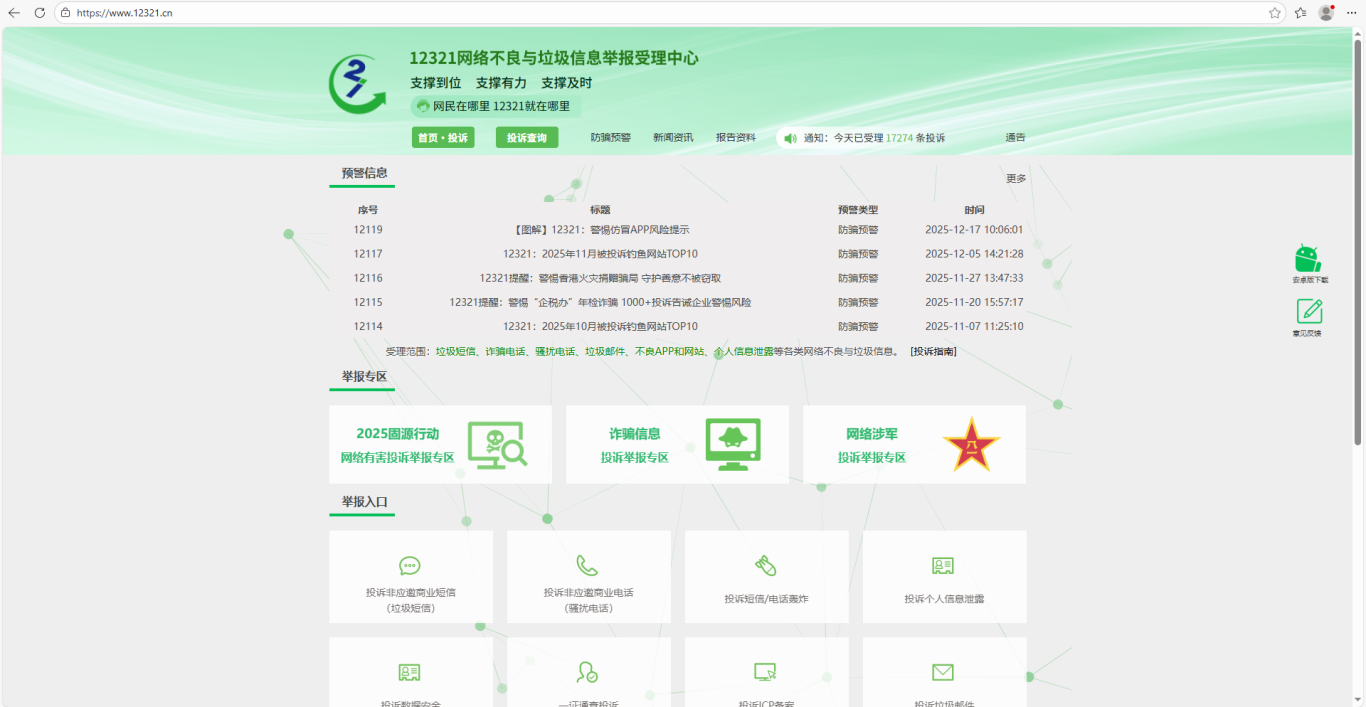Open the 网络涉军 report zone banner

point(914,445)
